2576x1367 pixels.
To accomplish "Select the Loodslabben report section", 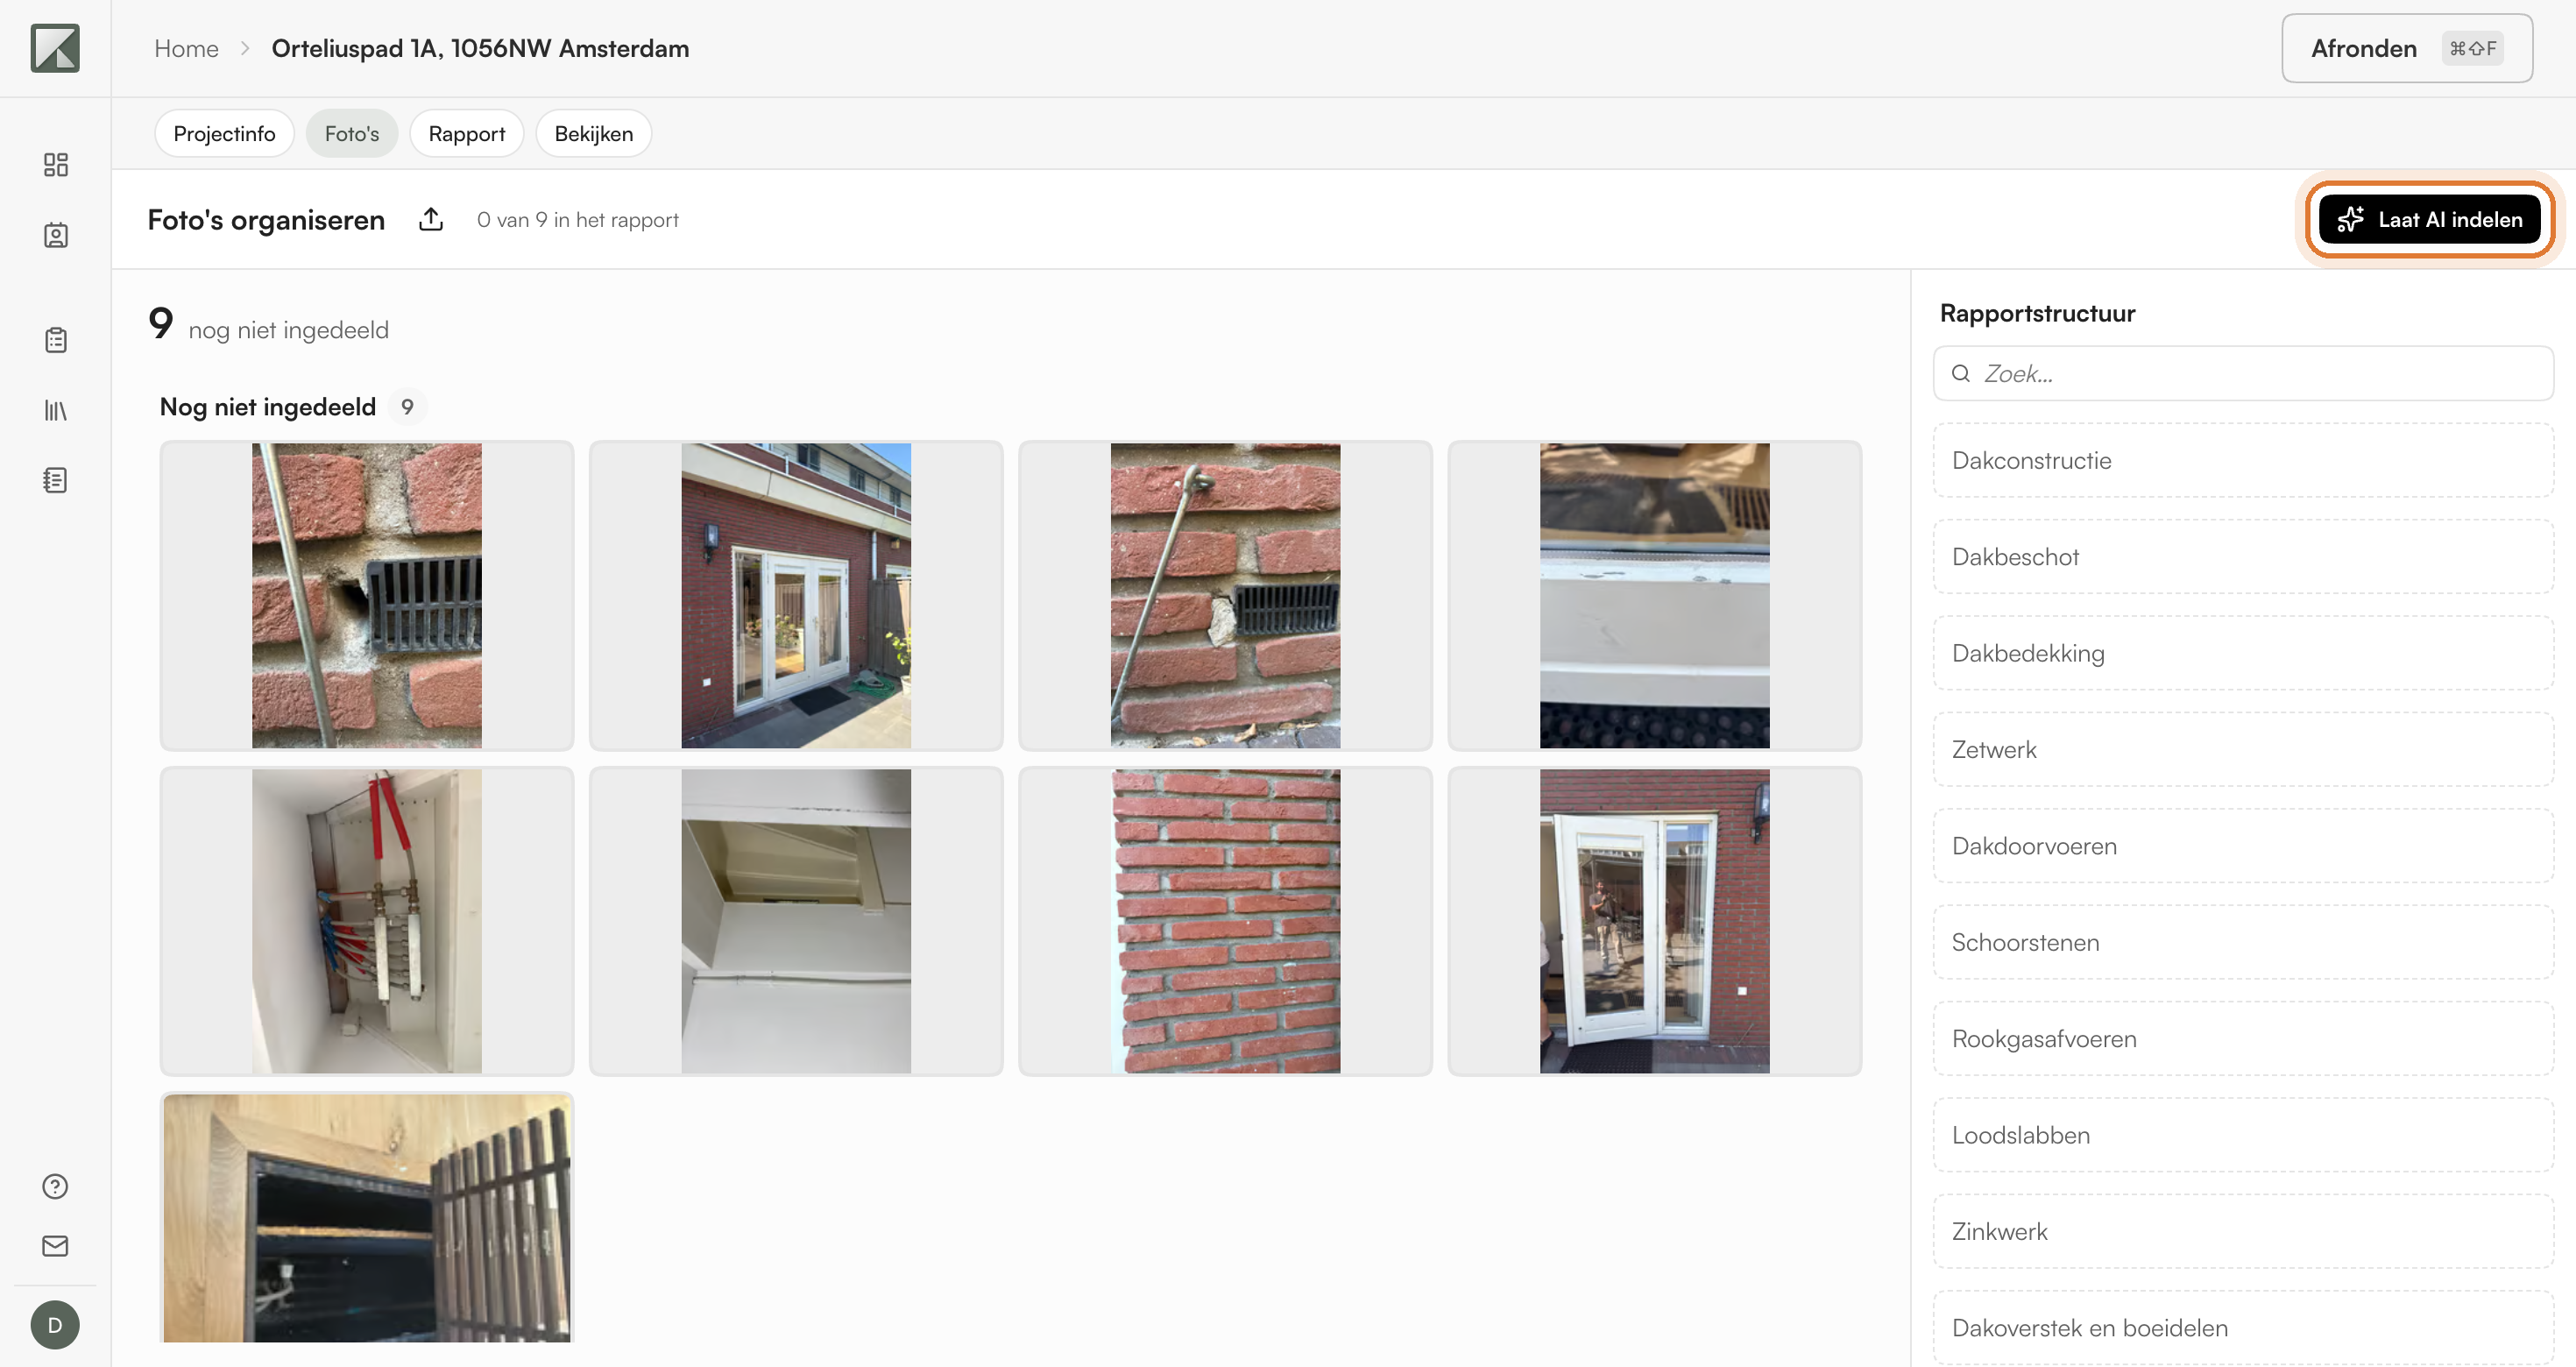I will click(x=2243, y=1135).
